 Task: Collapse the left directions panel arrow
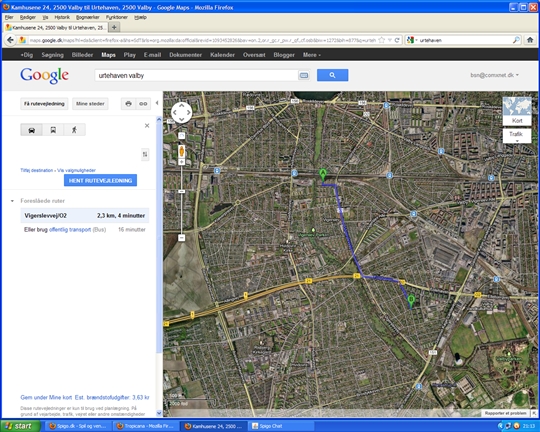coord(157,103)
